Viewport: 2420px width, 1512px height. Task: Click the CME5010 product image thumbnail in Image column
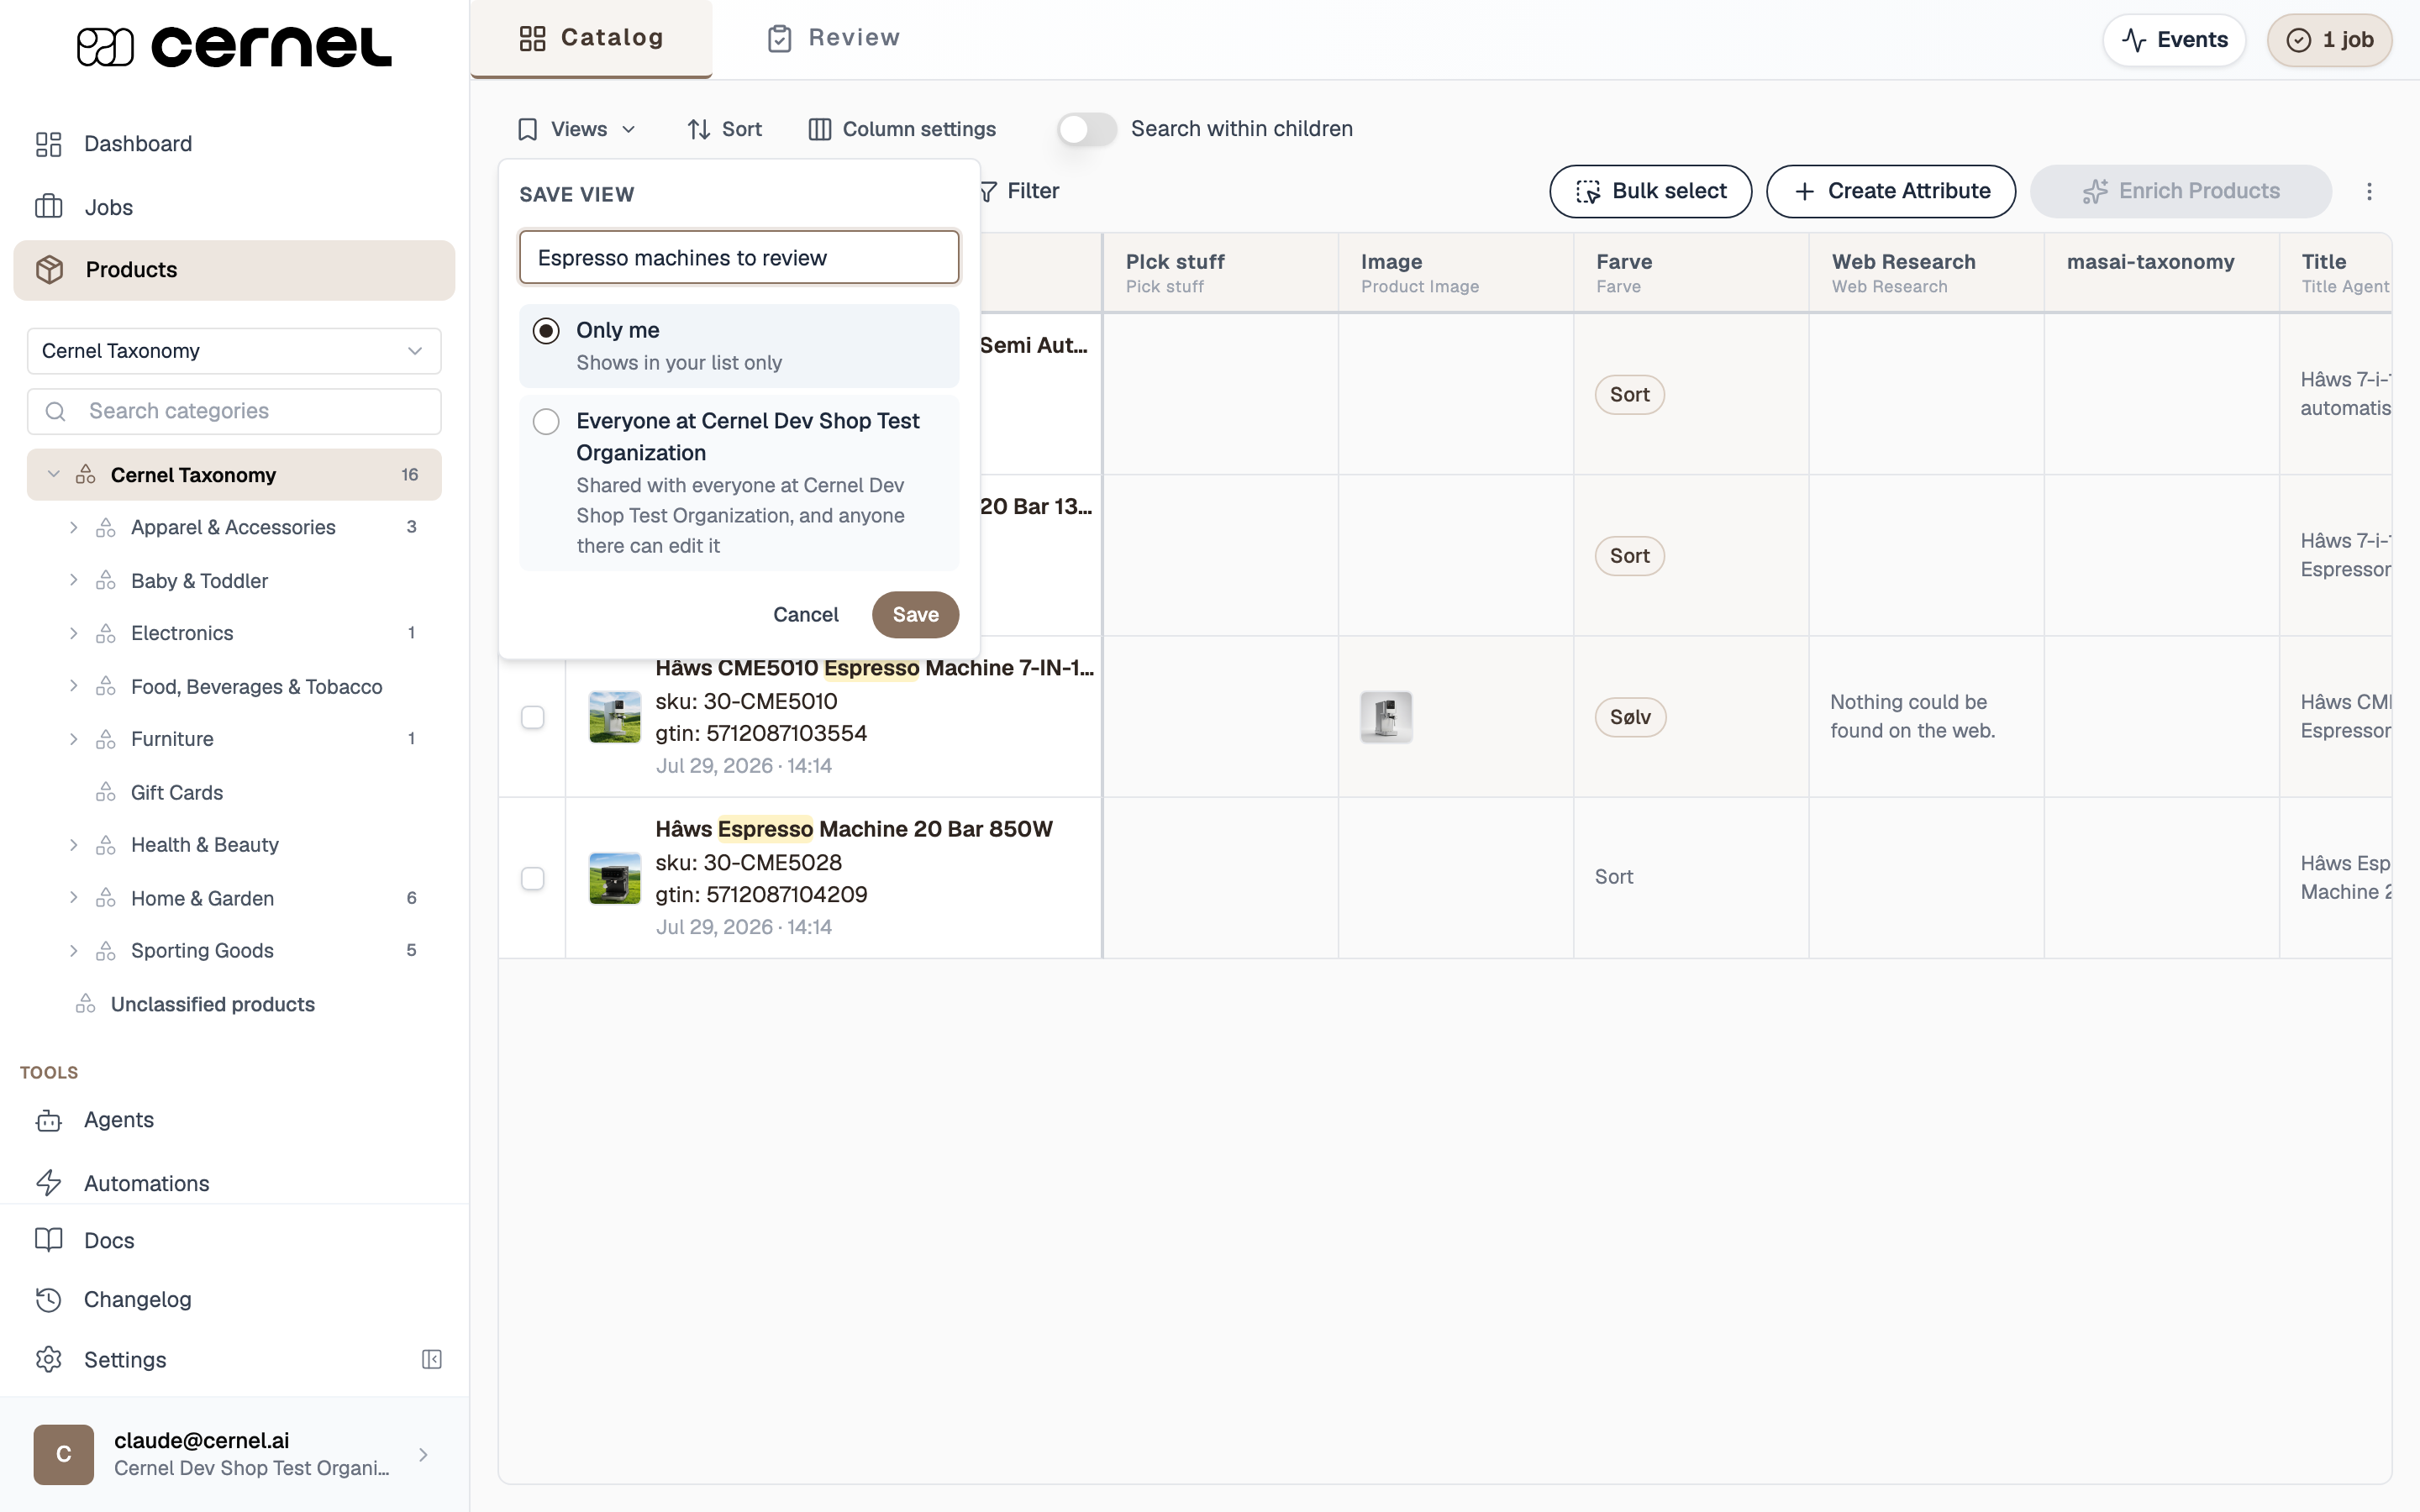pyautogui.click(x=1386, y=717)
